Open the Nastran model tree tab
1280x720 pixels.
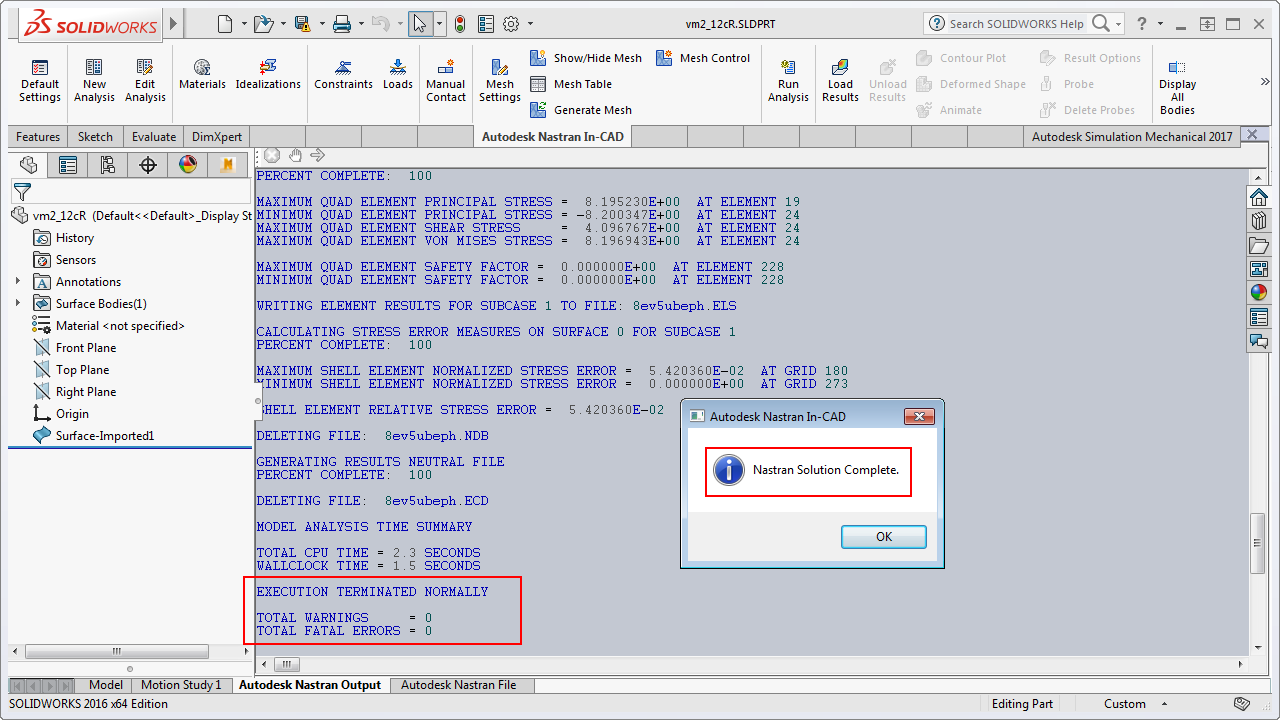(228, 165)
